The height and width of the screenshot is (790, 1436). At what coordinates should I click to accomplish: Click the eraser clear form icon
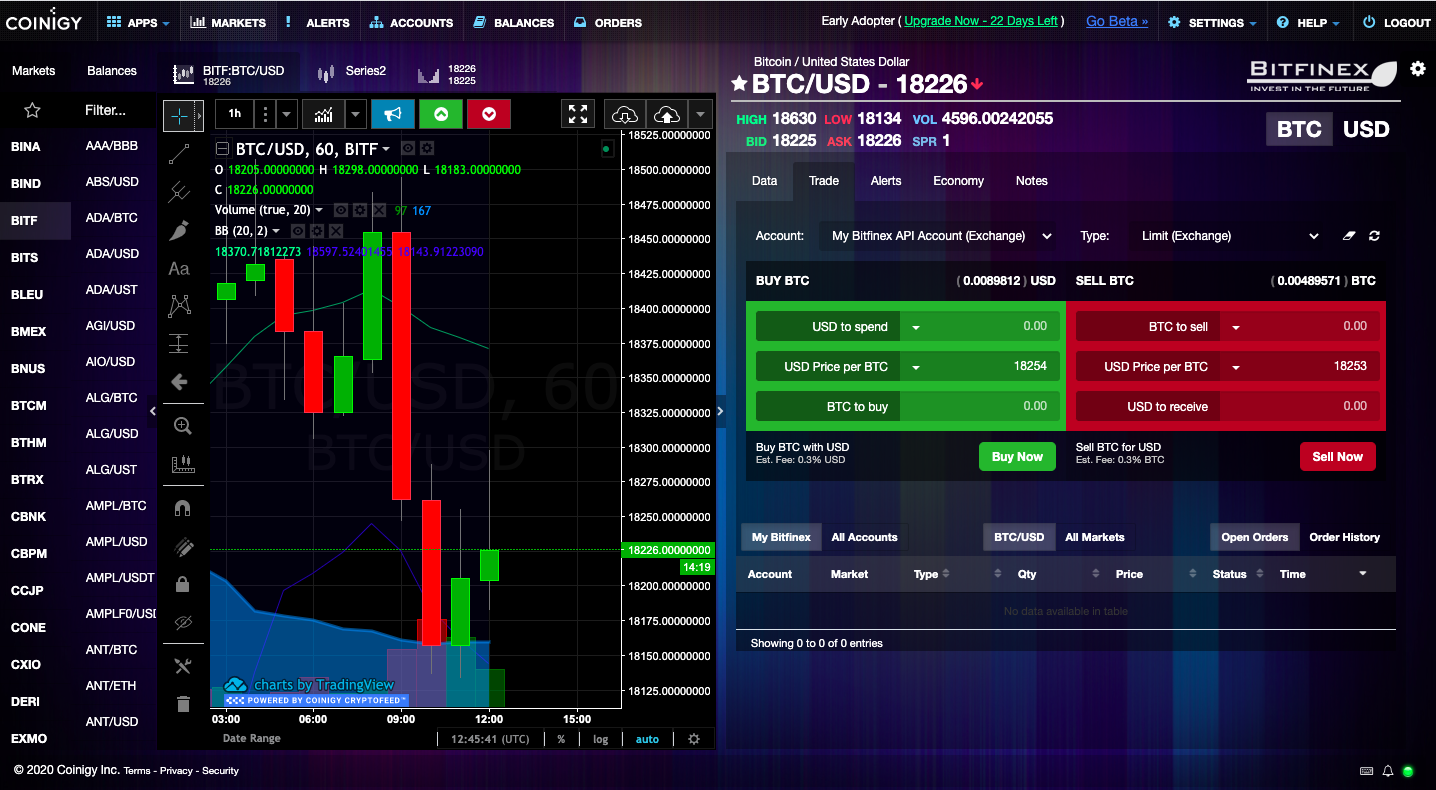[1349, 236]
